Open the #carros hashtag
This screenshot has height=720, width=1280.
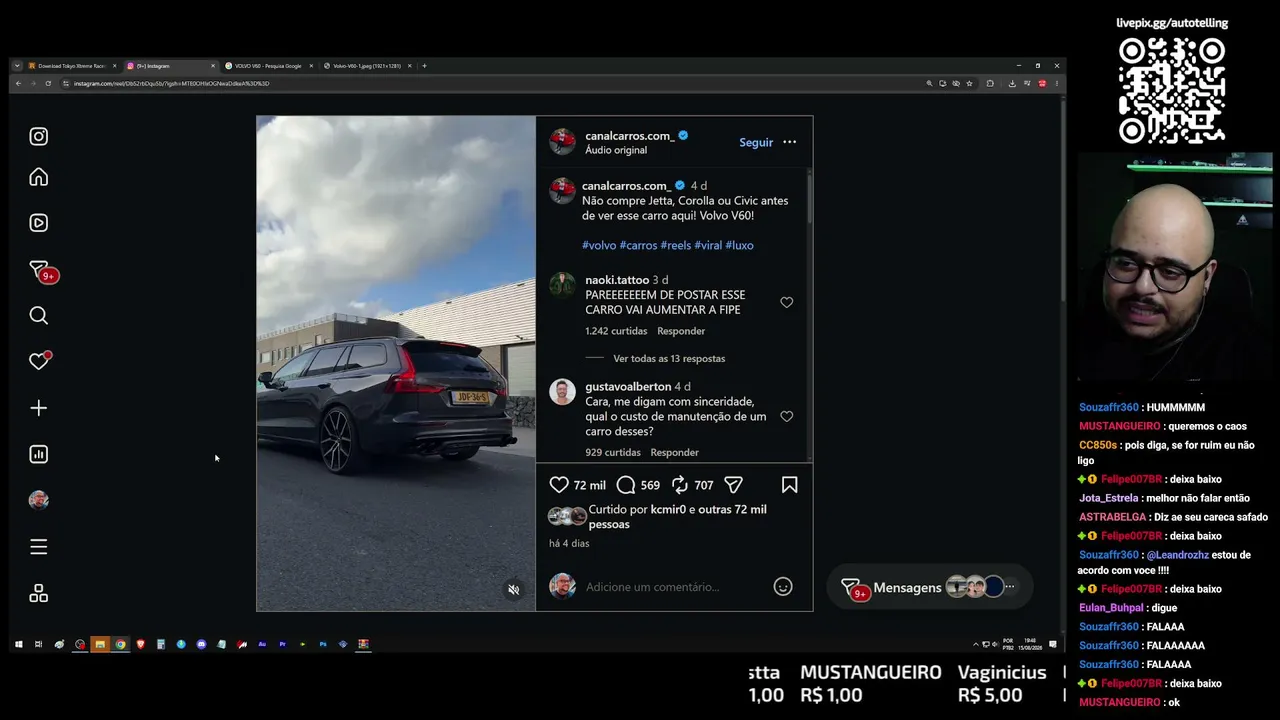(638, 245)
